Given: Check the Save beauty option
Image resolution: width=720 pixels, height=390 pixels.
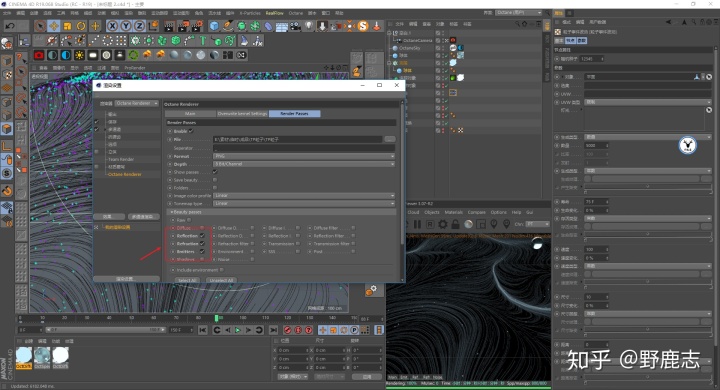Looking at the screenshot, I should point(214,180).
